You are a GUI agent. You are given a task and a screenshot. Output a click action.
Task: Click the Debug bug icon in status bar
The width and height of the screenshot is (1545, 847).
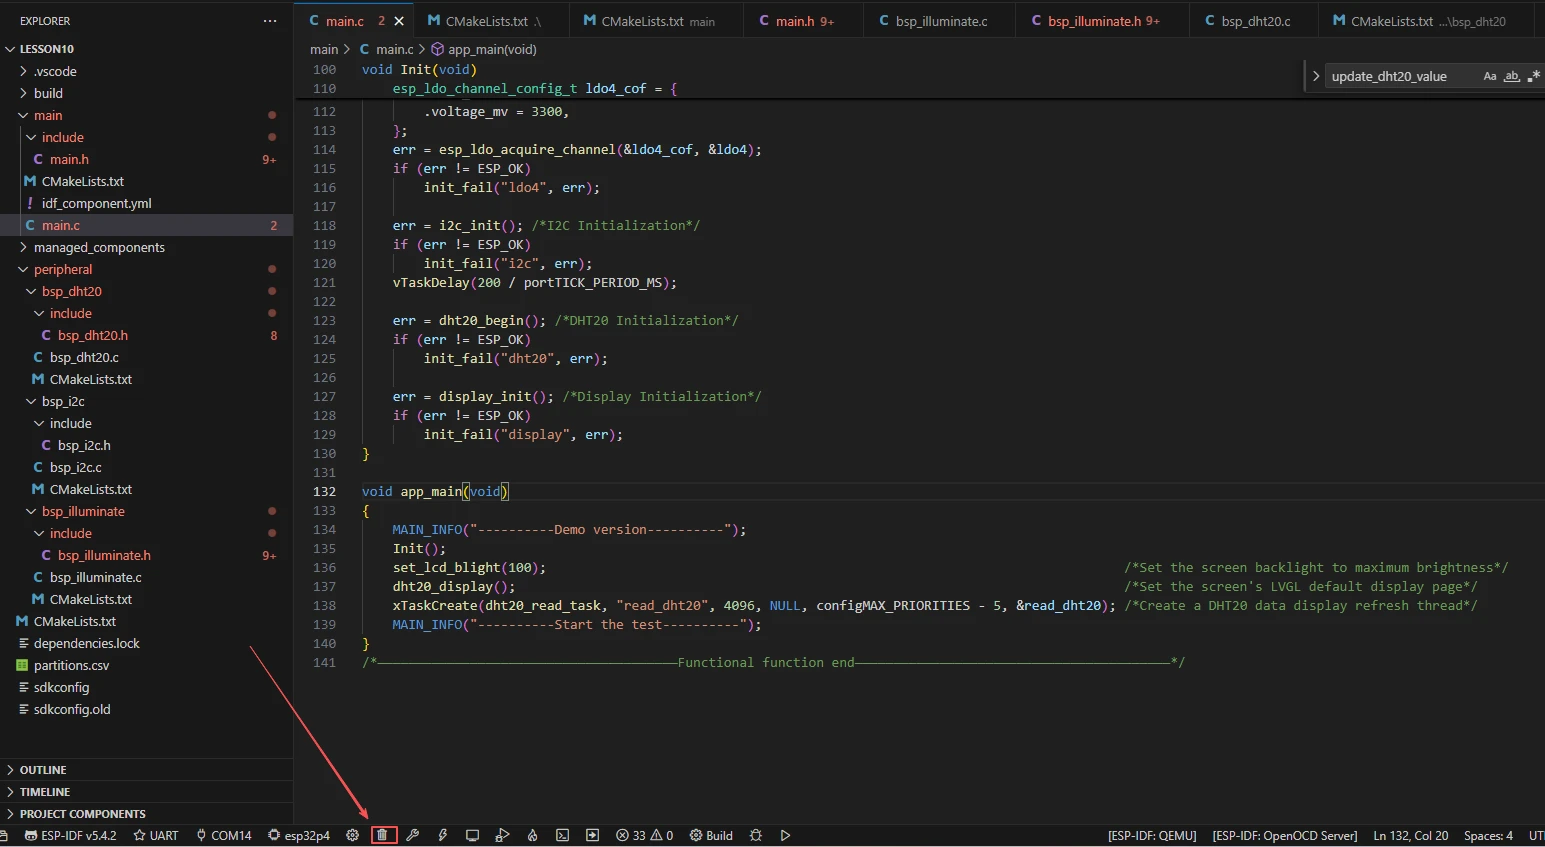755,835
